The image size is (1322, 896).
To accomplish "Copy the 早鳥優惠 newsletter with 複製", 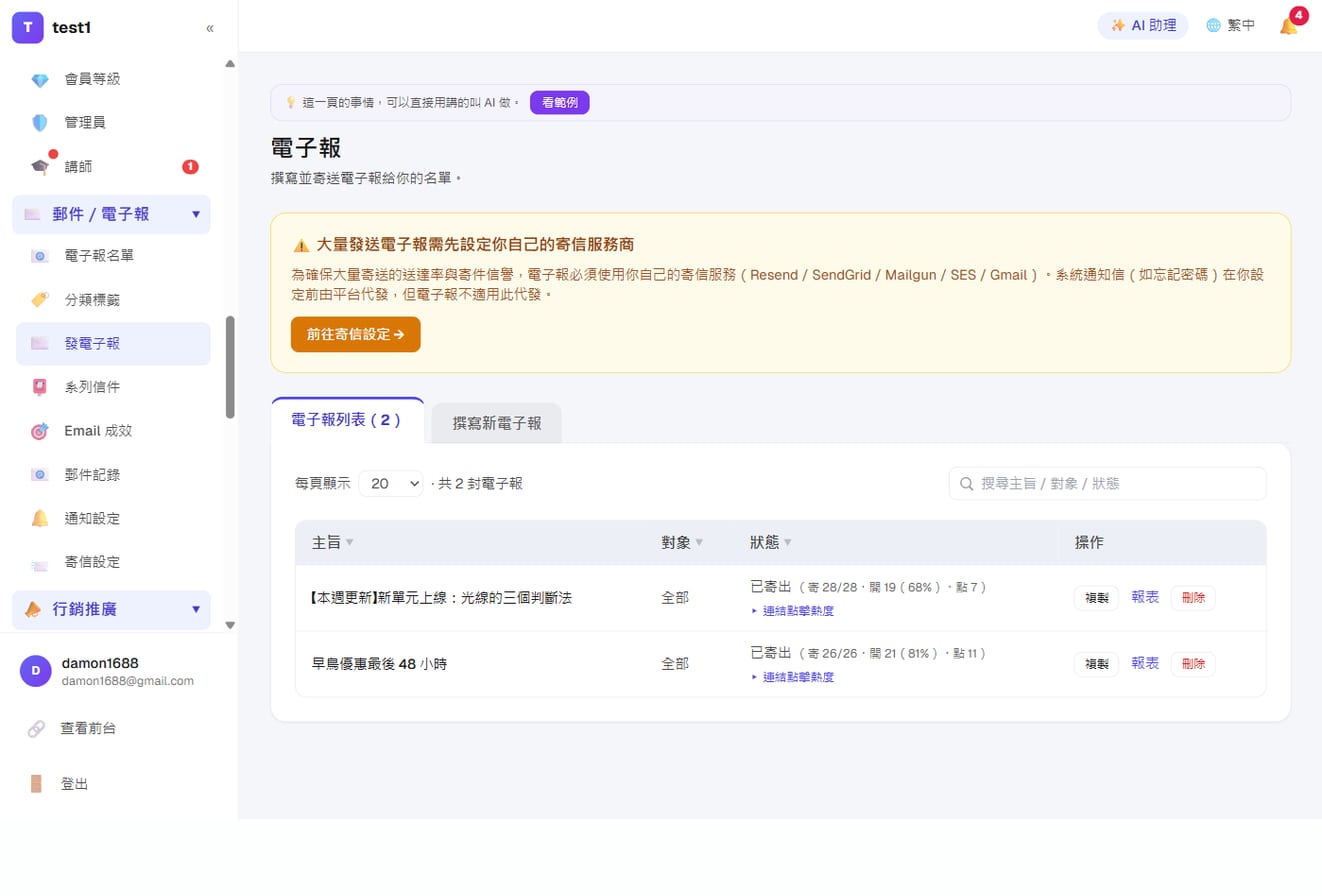I will (x=1096, y=664).
